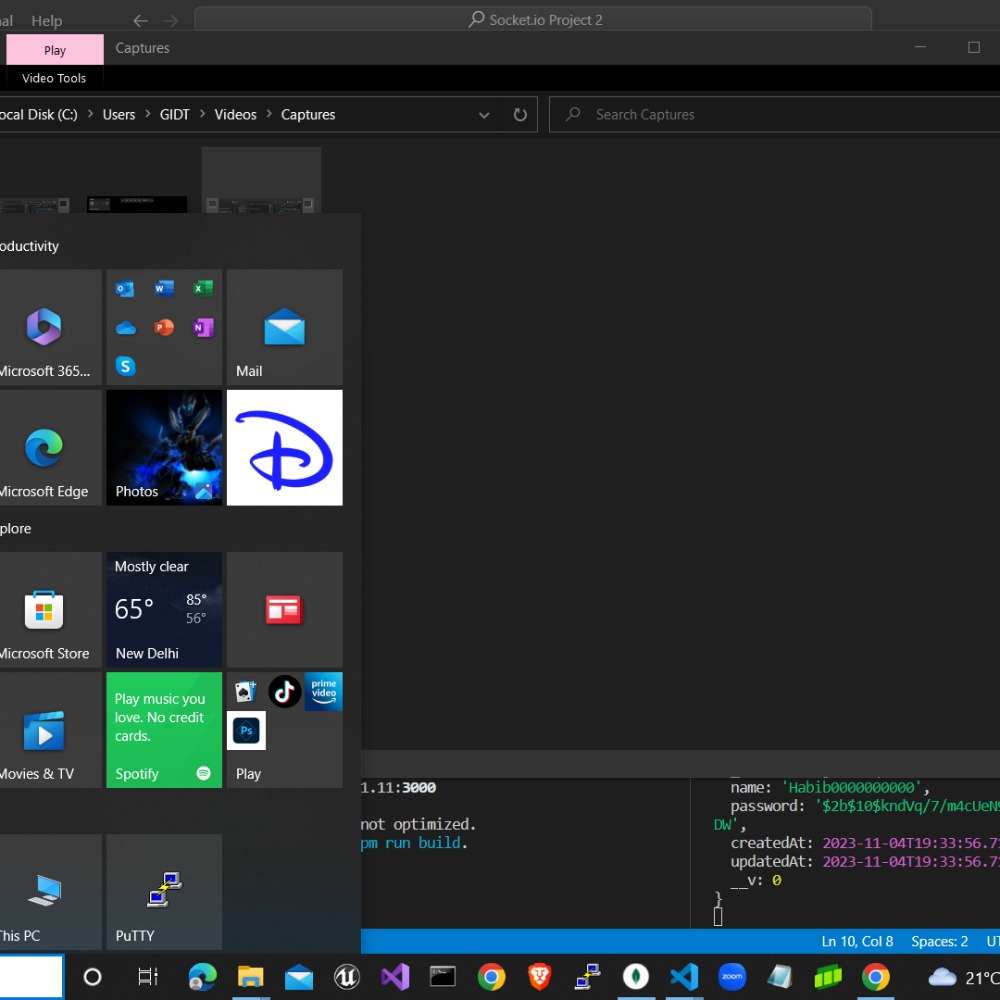This screenshot has width=1000, height=1000.
Task: Launch the Disney+ tile
Action: pos(284,448)
